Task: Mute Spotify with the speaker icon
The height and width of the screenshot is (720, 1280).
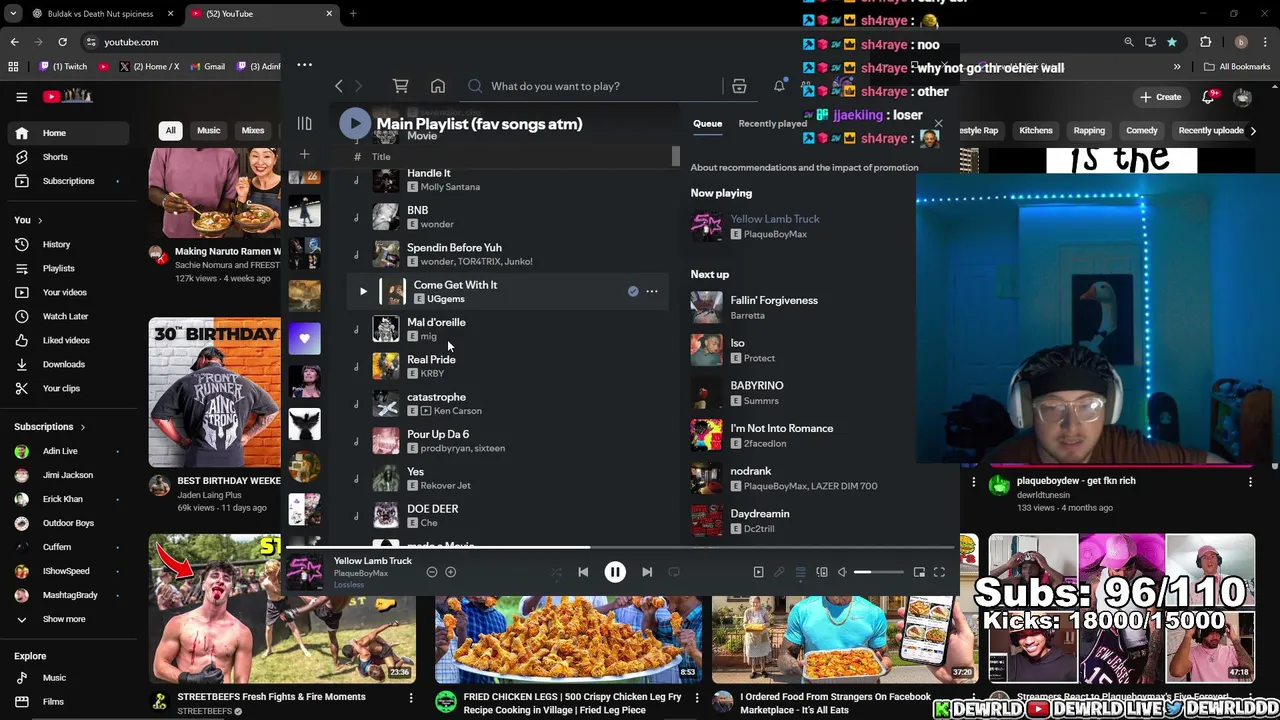Action: tap(842, 572)
